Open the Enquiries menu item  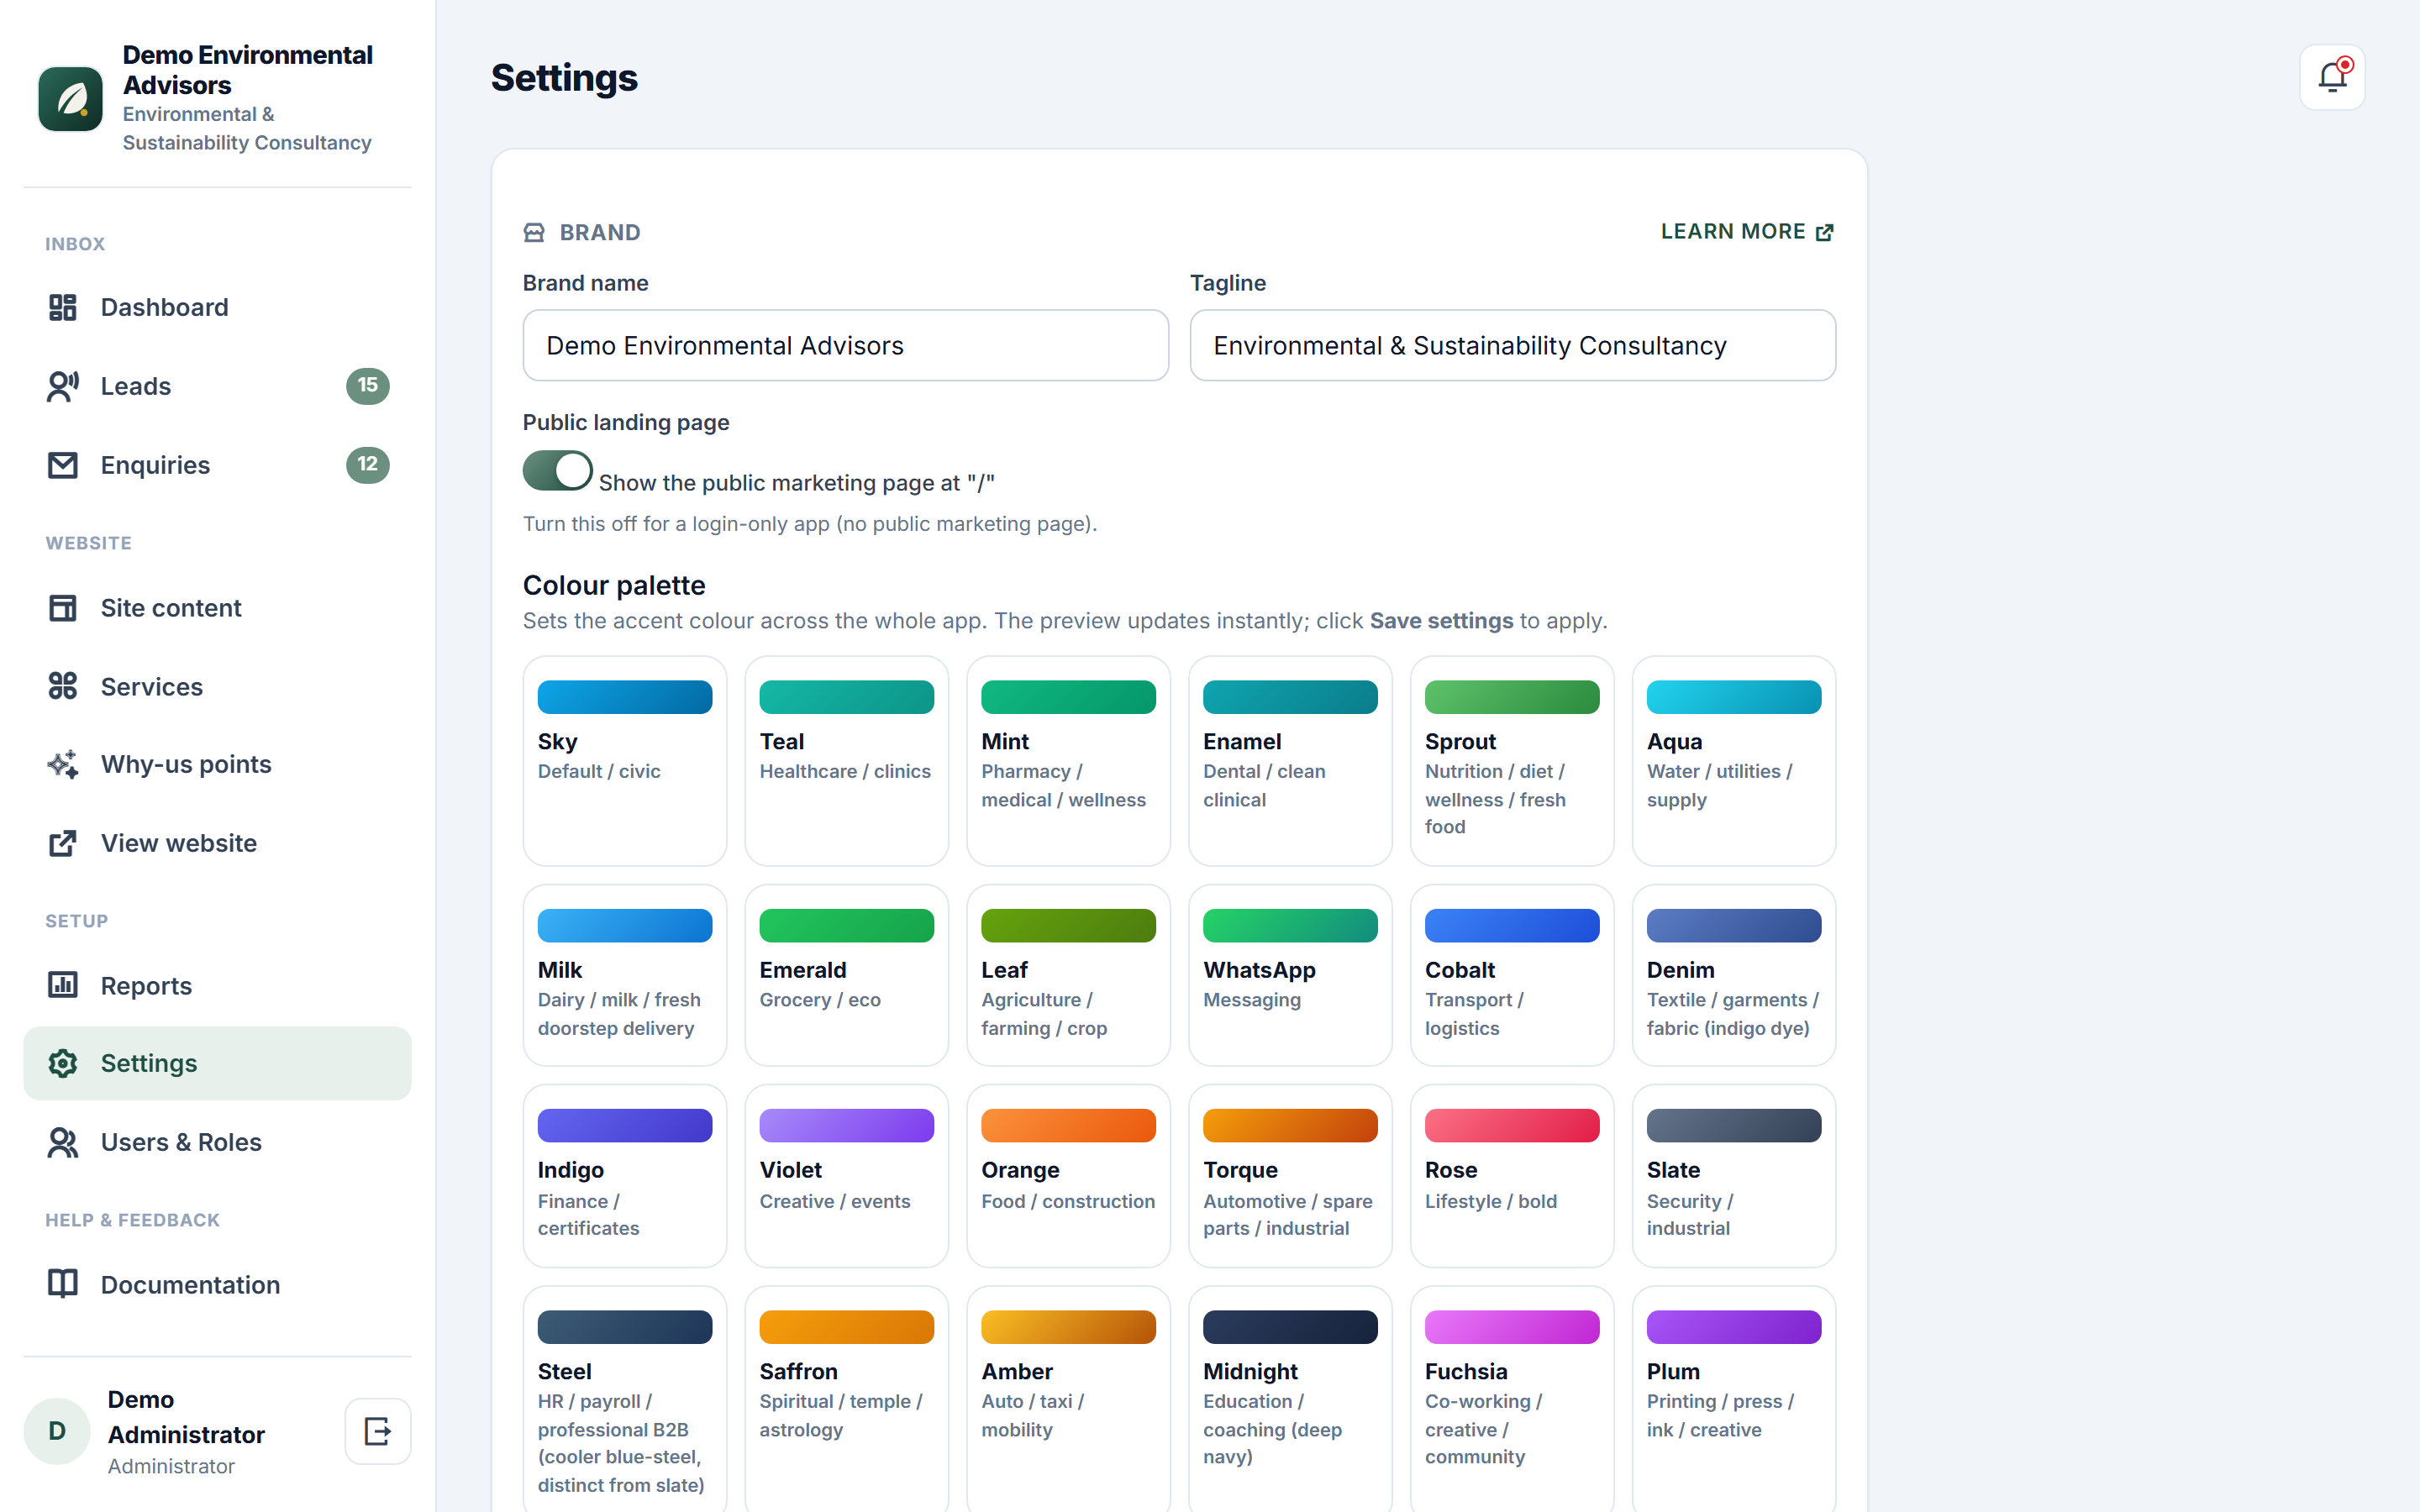coord(217,465)
